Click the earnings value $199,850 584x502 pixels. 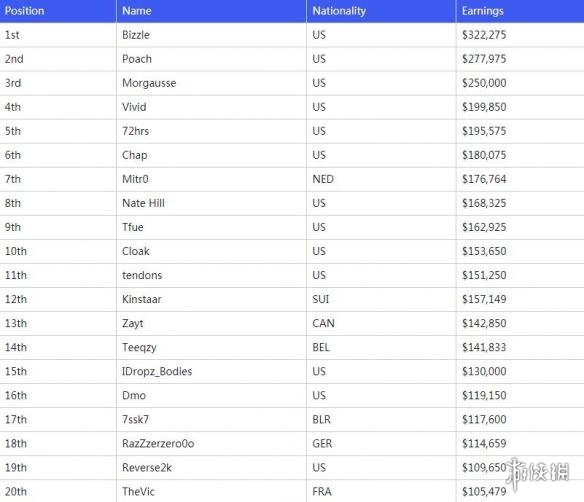pyautogui.click(x=484, y=107)
